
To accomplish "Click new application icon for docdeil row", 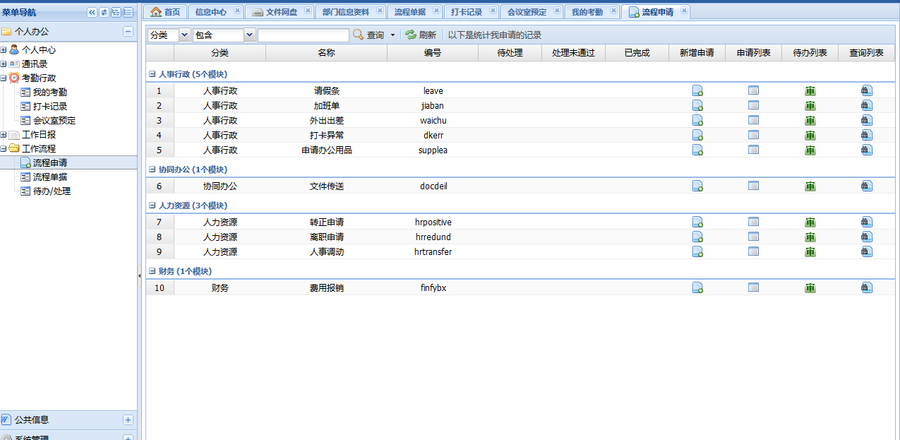I will click(x=697, y=186).
